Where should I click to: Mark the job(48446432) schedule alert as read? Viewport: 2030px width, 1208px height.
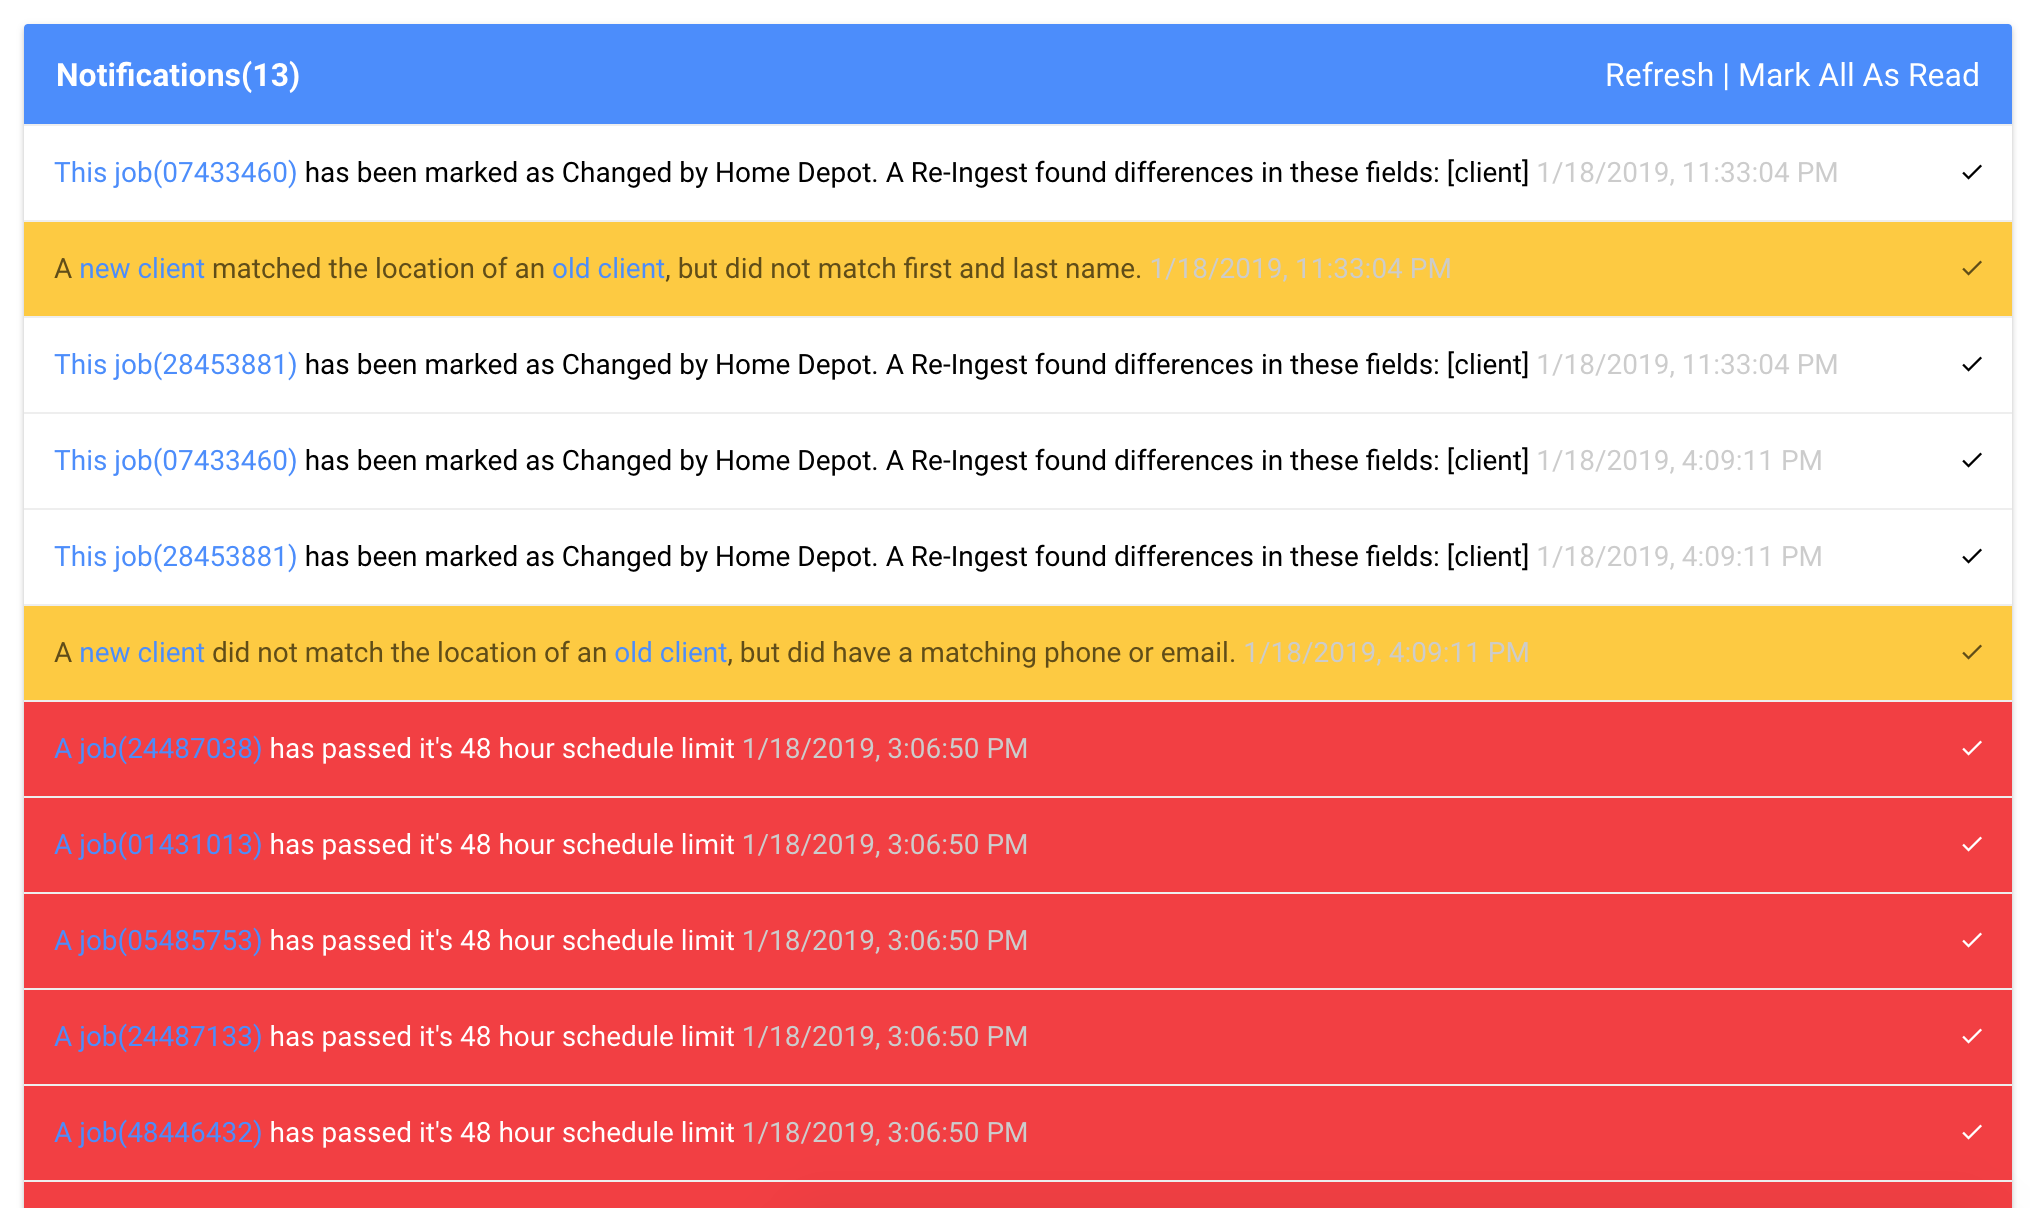[1972, 1132]
